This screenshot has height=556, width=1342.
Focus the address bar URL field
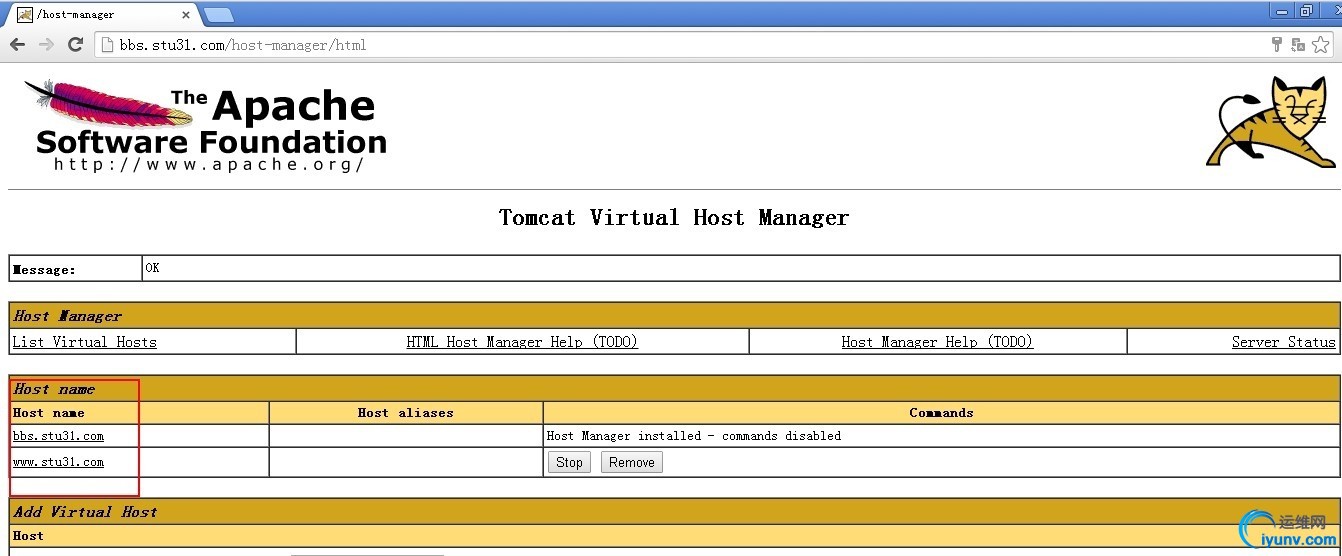[680, 44]
